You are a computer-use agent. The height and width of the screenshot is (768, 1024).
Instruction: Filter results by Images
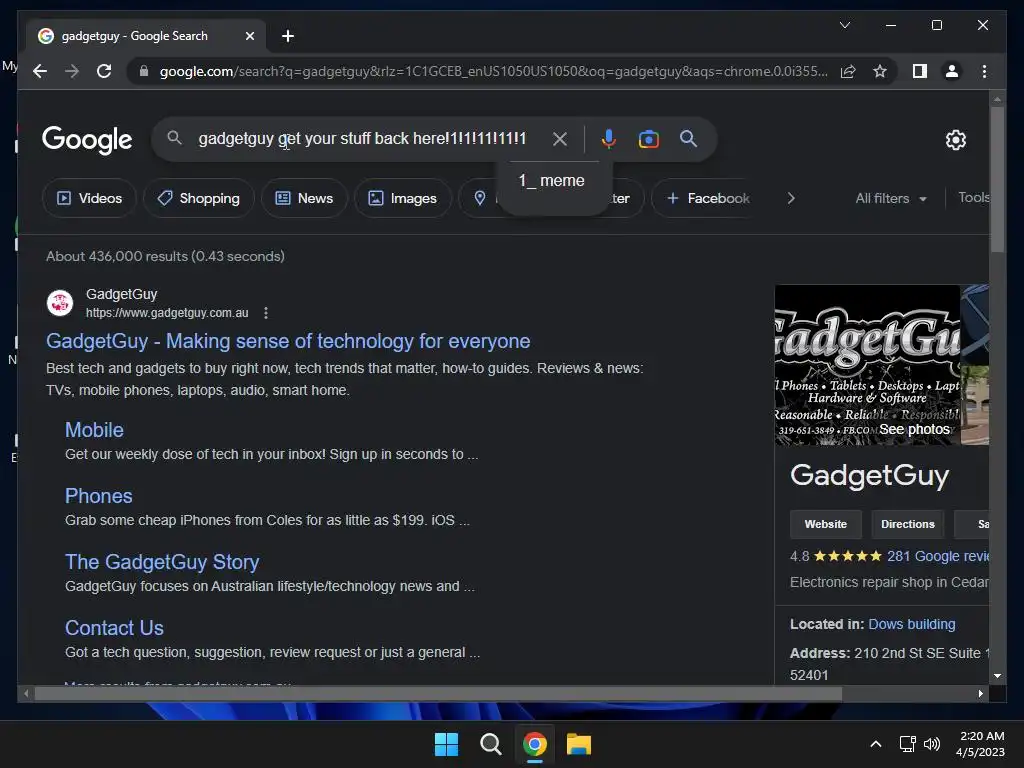(x=402, y=198)
